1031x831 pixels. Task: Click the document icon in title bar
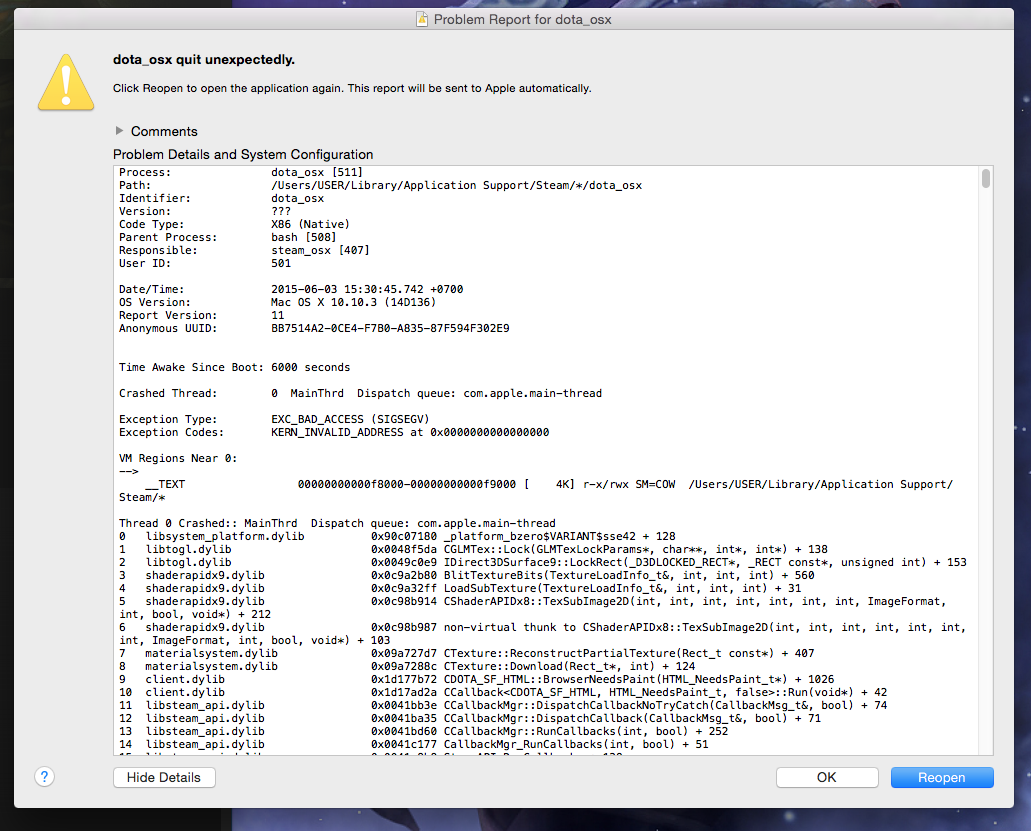422,19
